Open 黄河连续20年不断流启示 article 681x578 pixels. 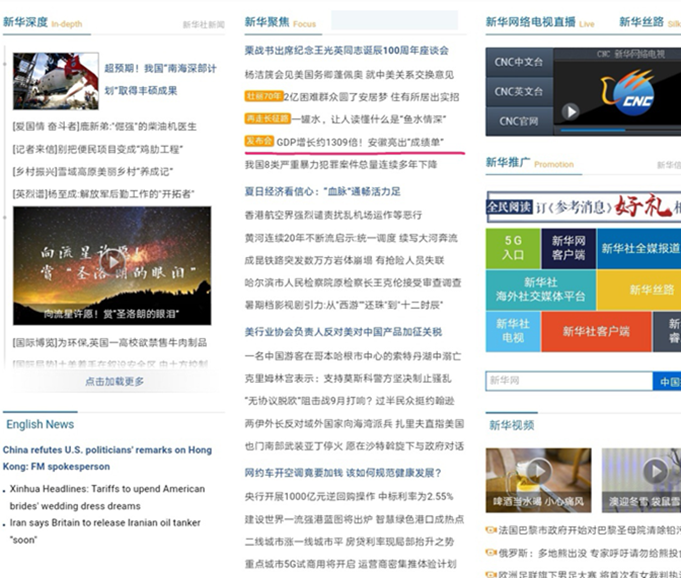(351, 238)
